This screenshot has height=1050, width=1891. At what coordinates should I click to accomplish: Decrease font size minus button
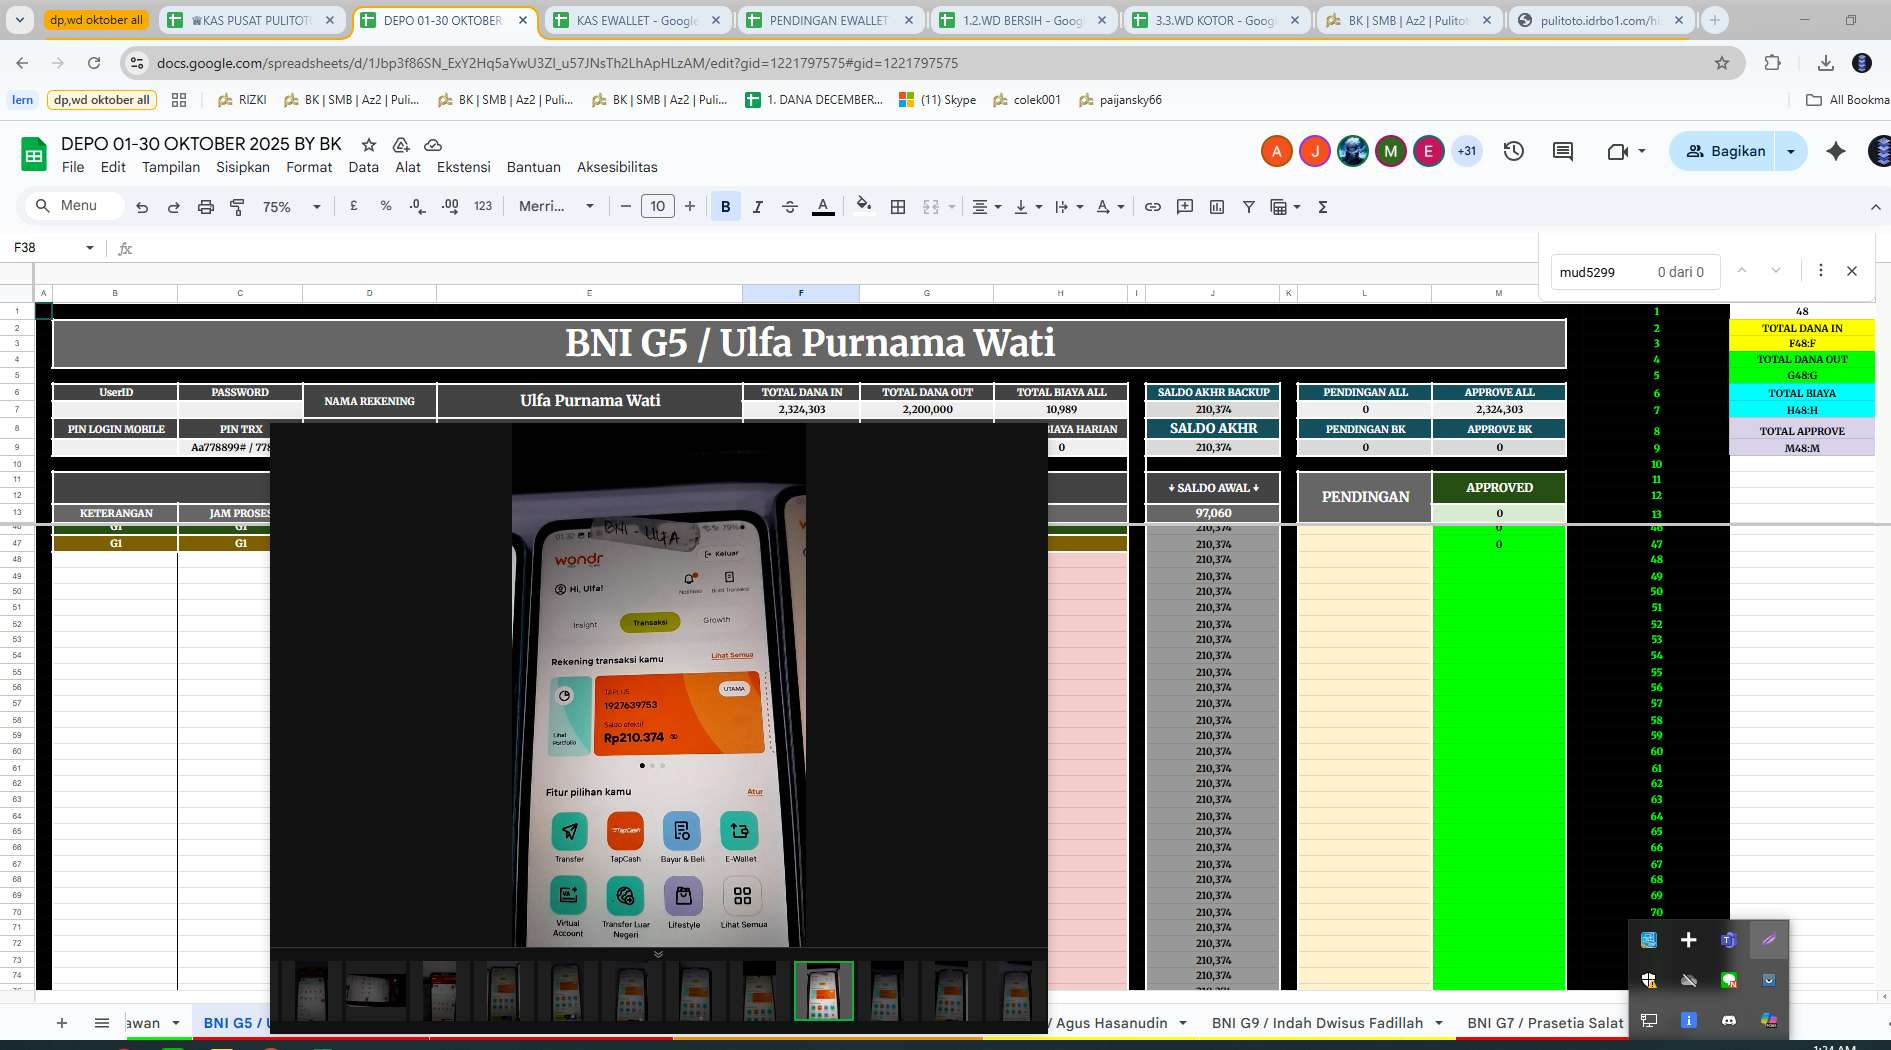(626, 206)
